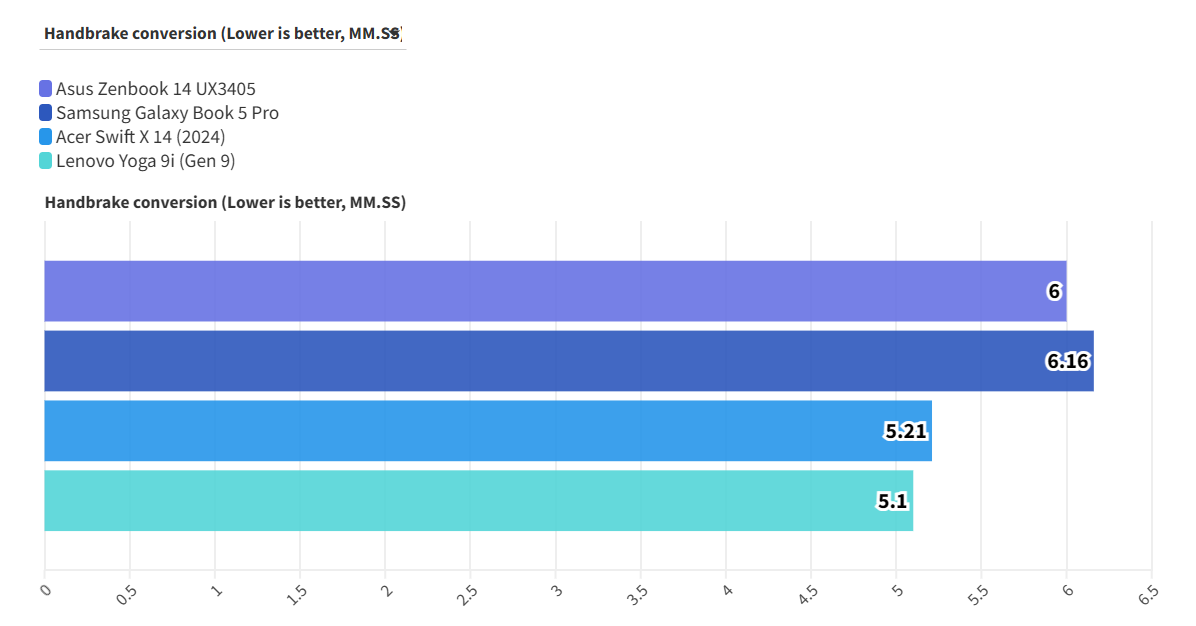This screenshot has width=1196, height=626.
Task: Click the 6.16 value label on the bar
Action: tap(1069, 362)
